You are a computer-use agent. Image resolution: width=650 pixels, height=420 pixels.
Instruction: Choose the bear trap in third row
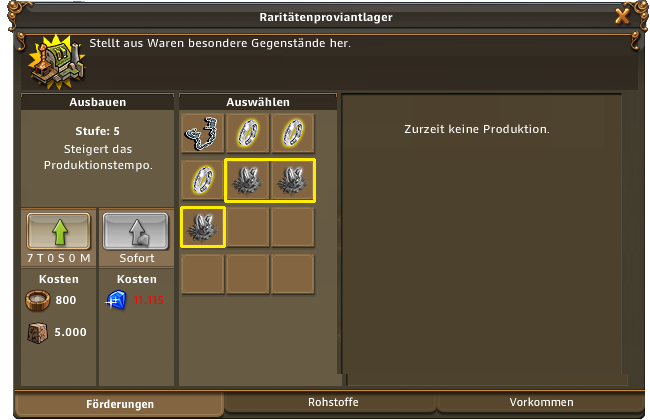pyautogui.click(x=203, y=227)
